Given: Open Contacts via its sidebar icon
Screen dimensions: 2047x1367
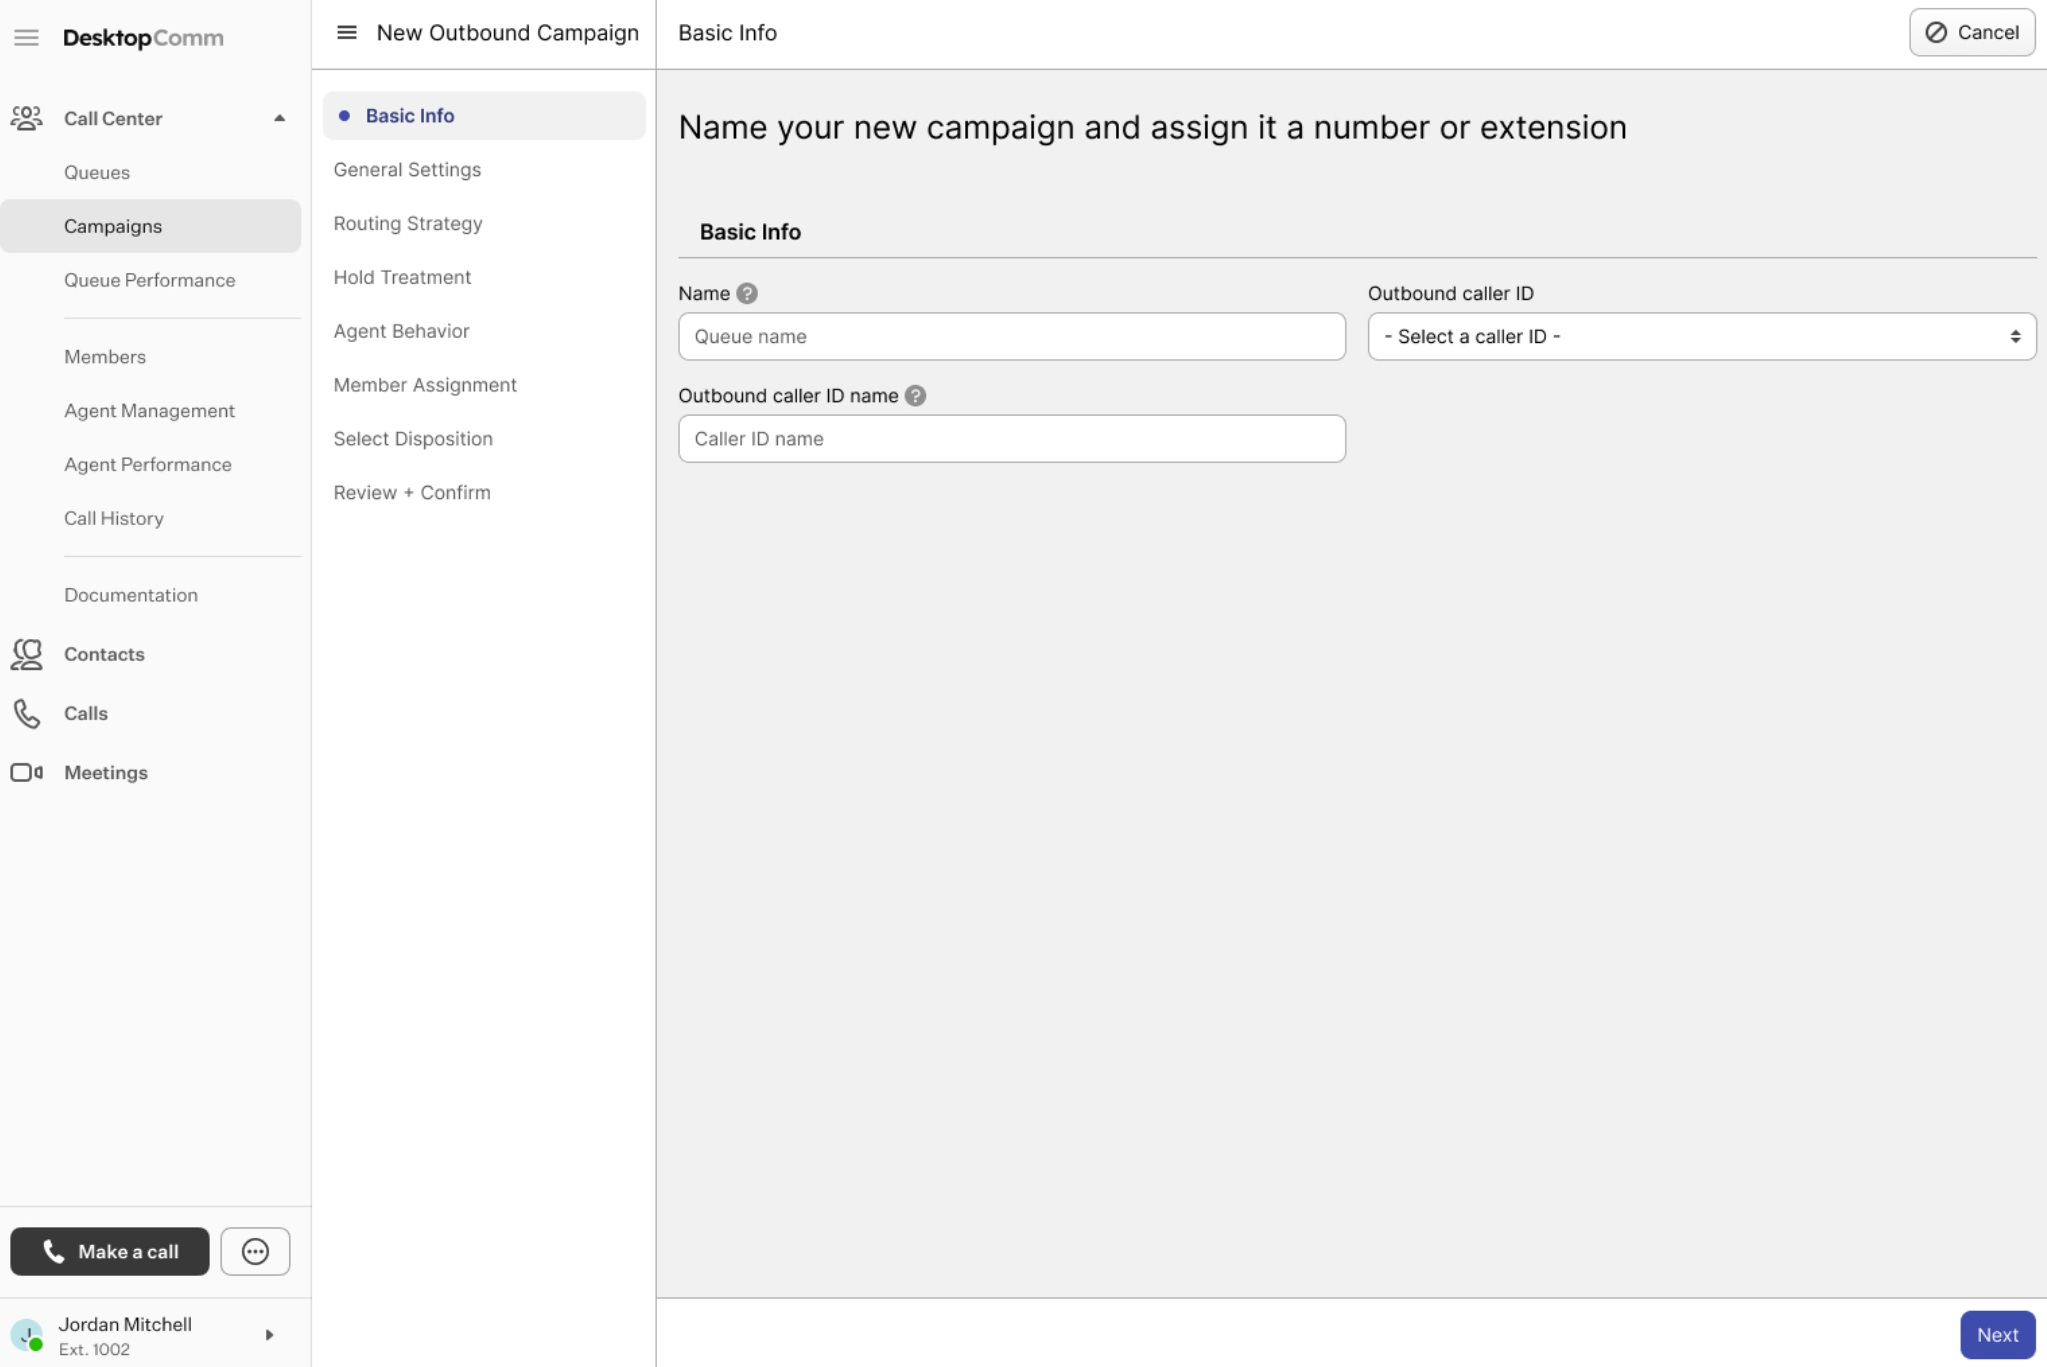Looking at the screenshot, I should point(27,654).
